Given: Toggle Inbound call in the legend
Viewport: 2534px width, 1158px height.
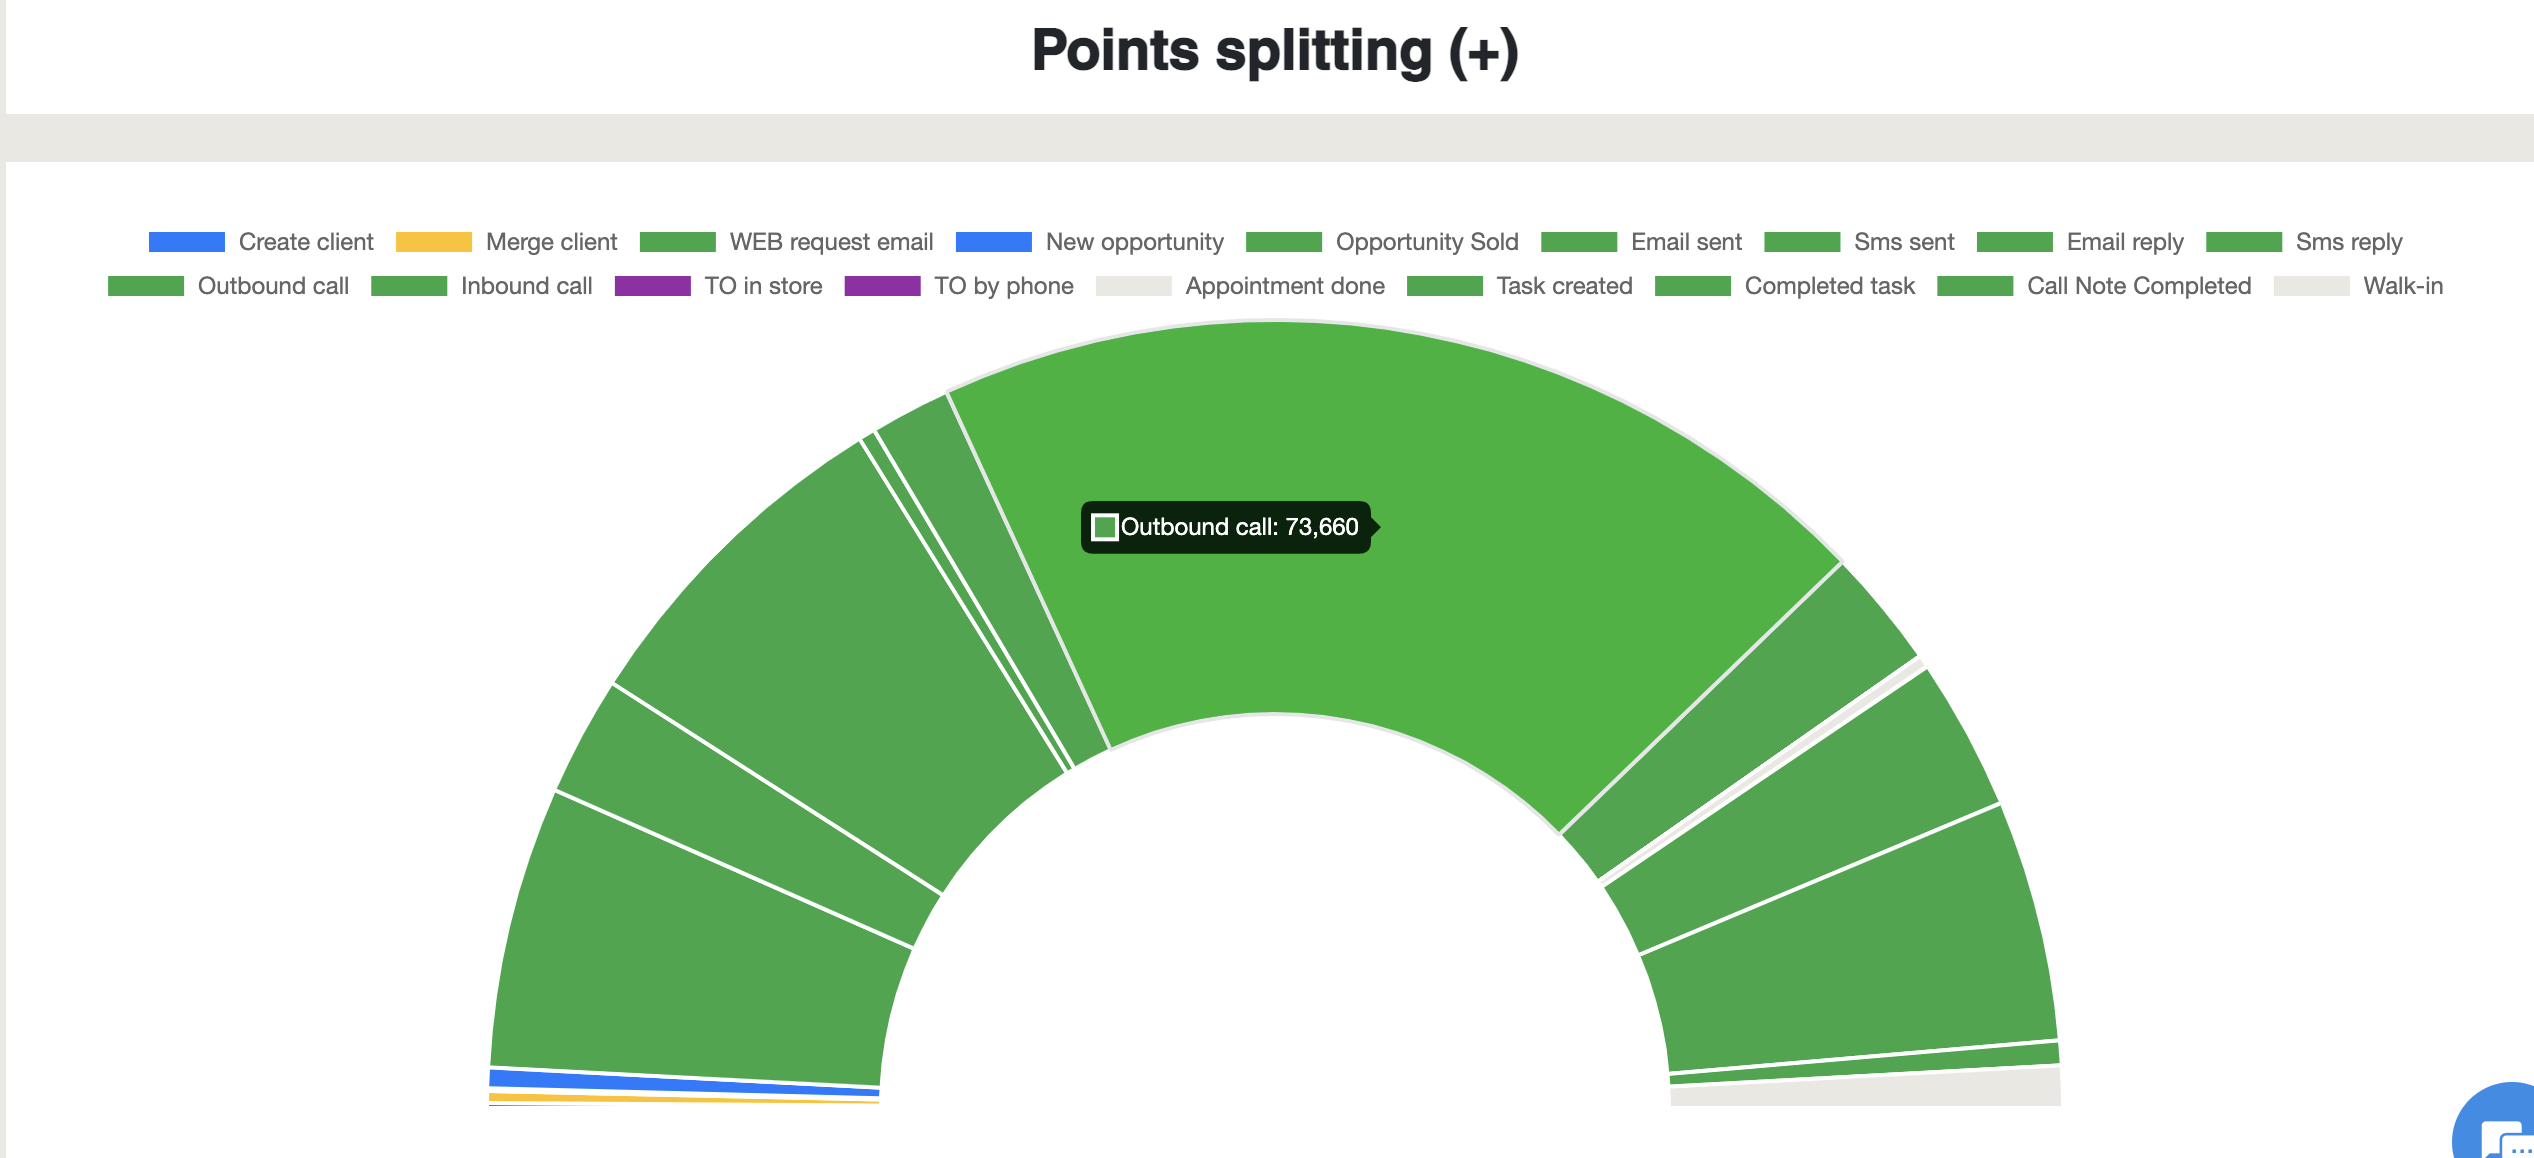Looking at the screenshot, I should pyautogui.click(x=482, y=286).
